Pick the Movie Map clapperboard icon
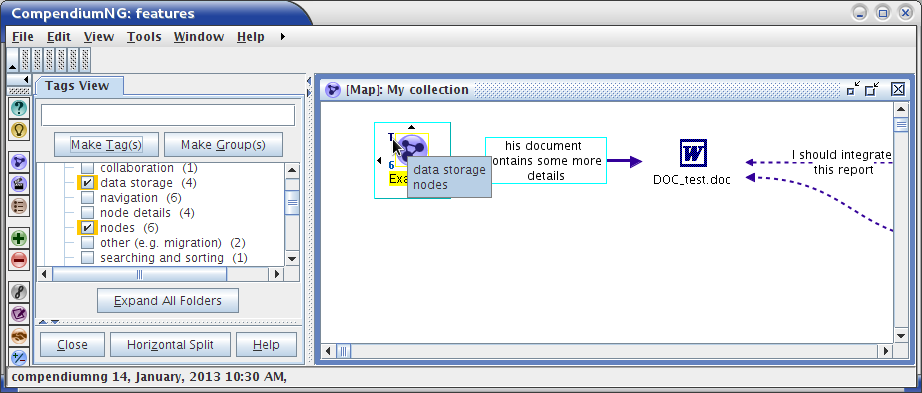Viewport: 922px width, 393px height. (x=19, y=184)
